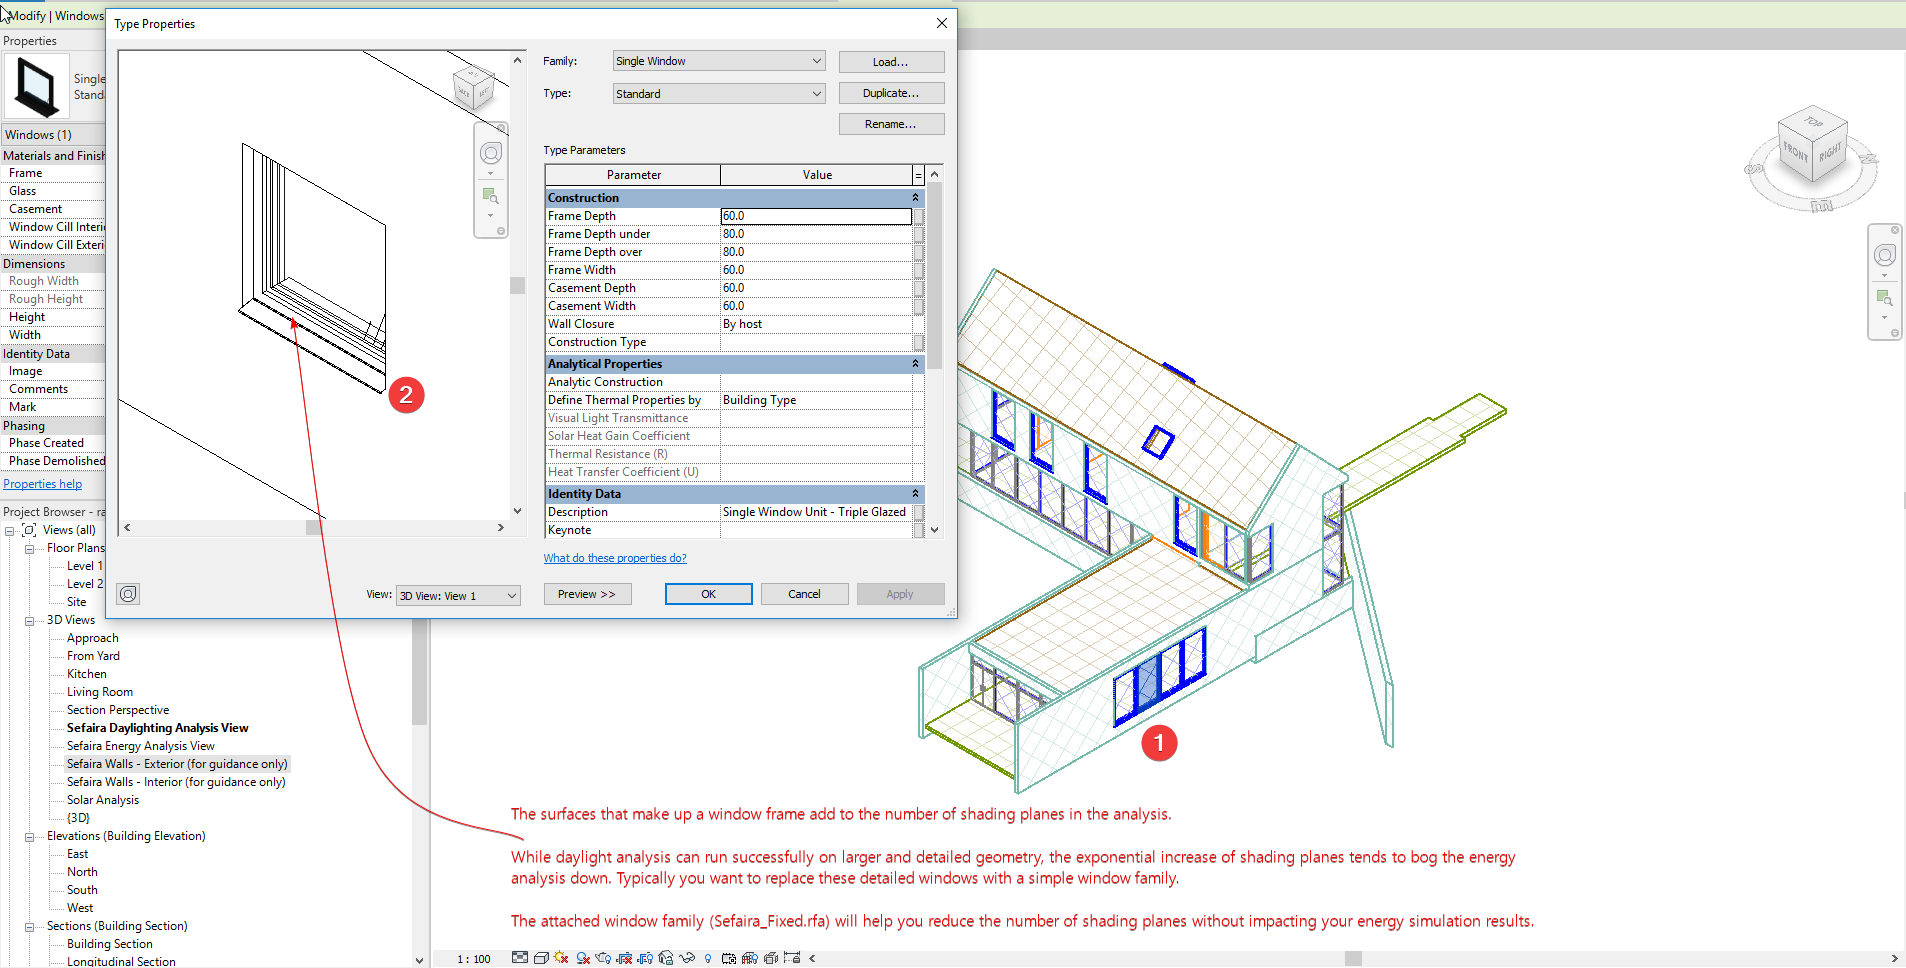Viewport: 1906px width, 968px height.
Task: Hide the status bar icons with the chevron arrow
Action: pos(812,958)
